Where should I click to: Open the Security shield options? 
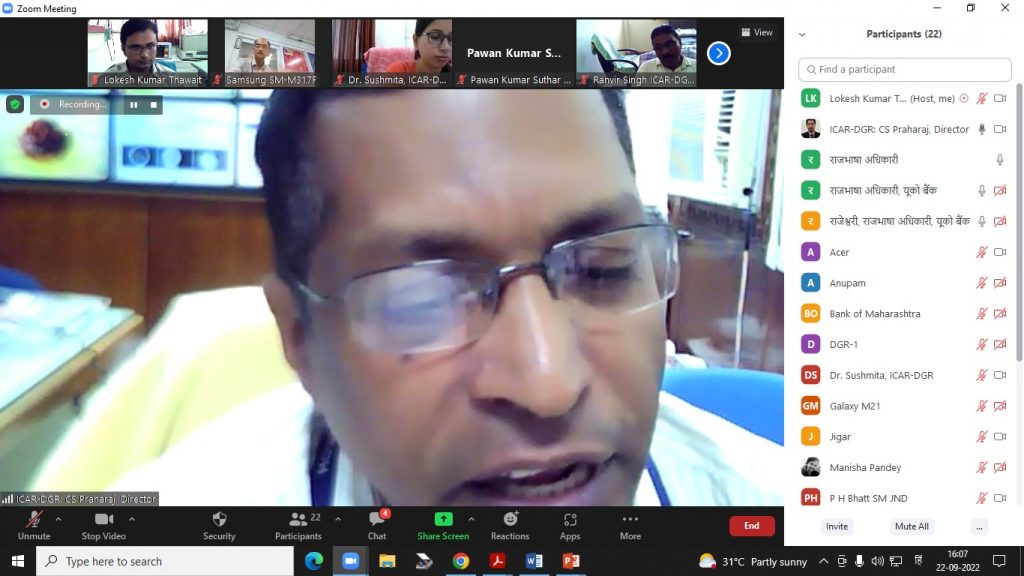tap(219, 524)
